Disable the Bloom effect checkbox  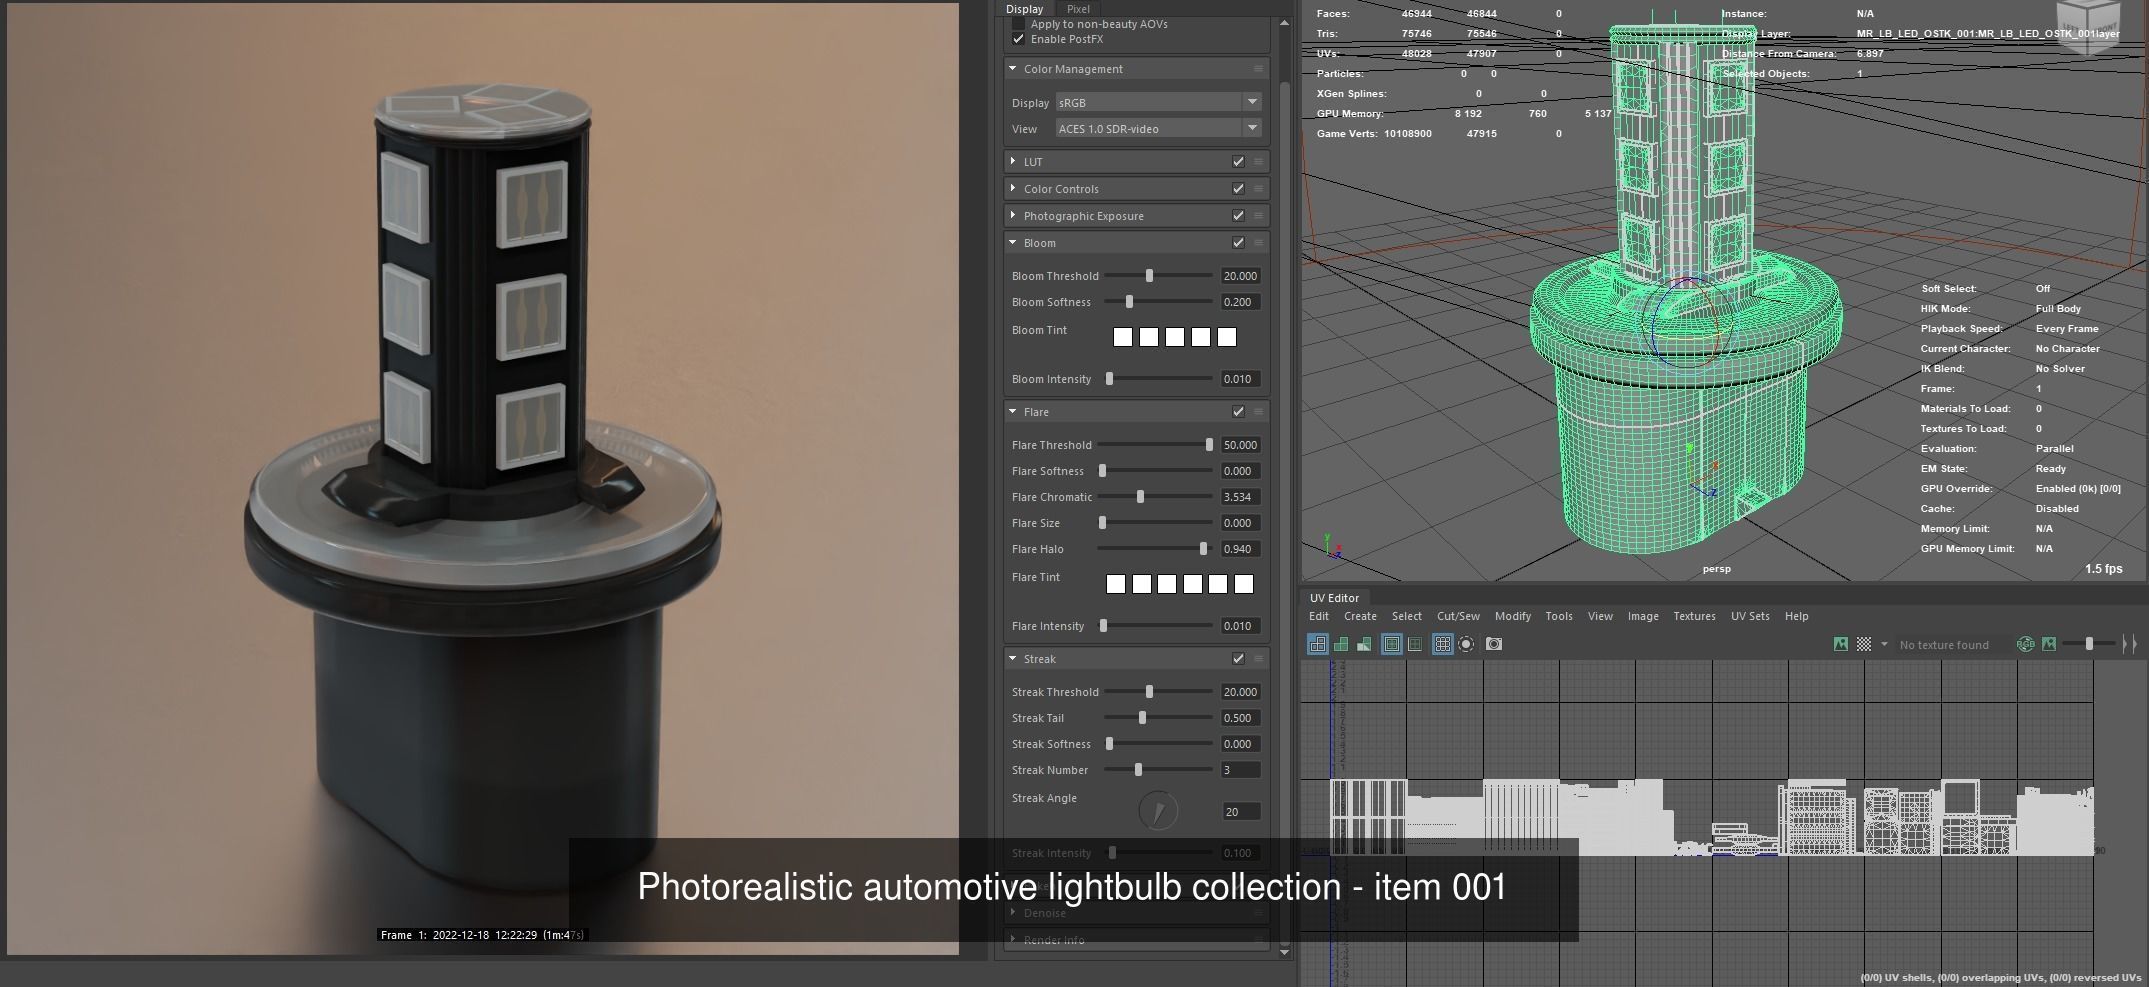[1238, 243]
